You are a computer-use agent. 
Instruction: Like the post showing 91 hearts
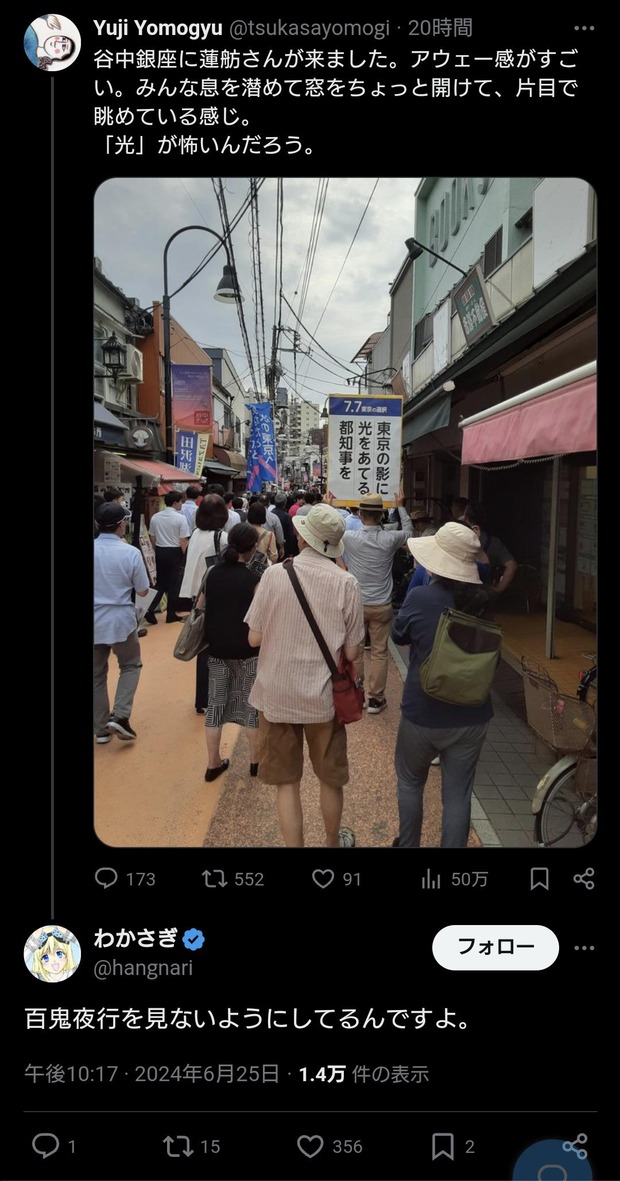tap(323, 878)
